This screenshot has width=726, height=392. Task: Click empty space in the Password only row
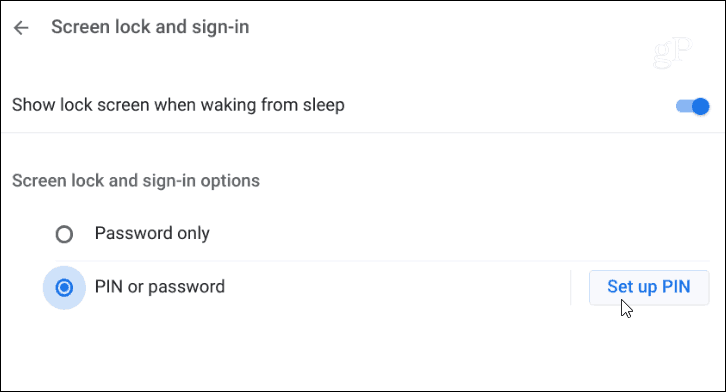point(394,234)
